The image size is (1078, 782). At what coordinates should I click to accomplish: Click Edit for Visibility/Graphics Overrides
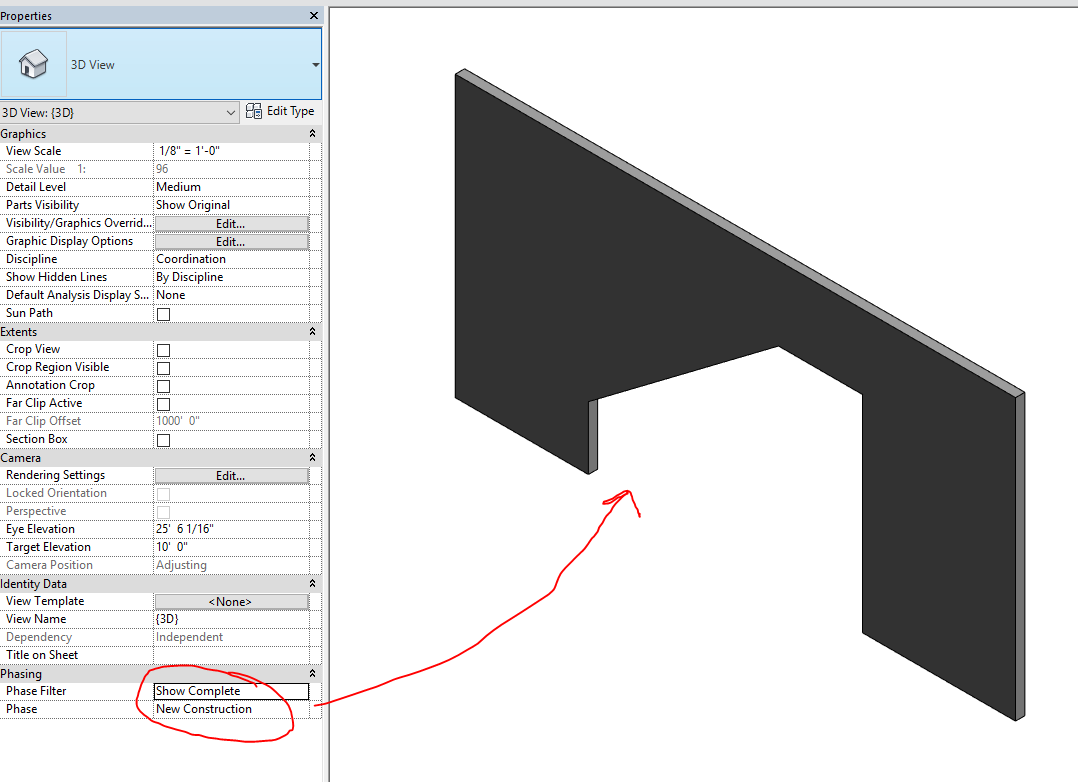pos(231,223)
